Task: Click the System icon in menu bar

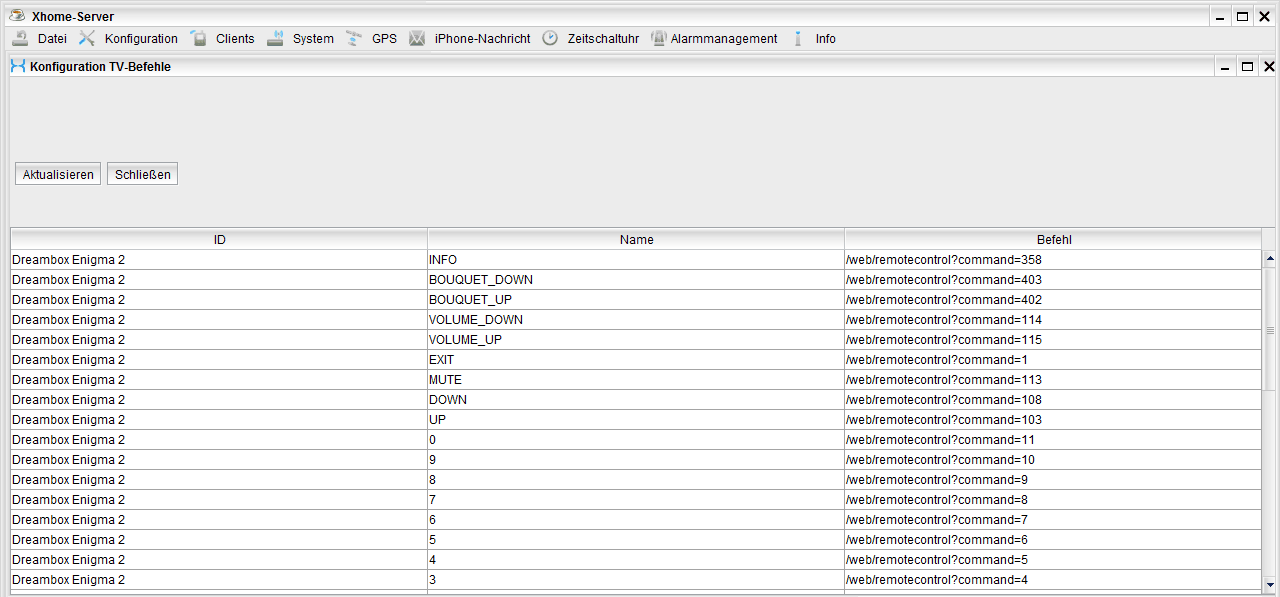Action: 275,39
